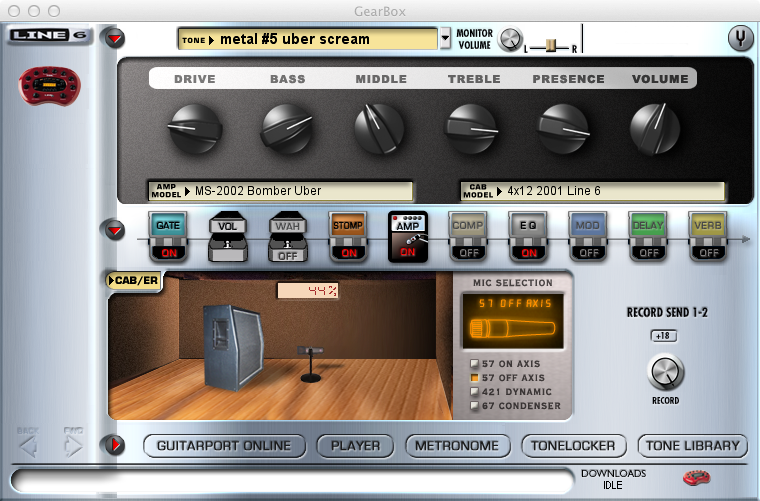
Task: Click the 57 OFF AXIS orange display label
Action: click(x=515, y=303)
